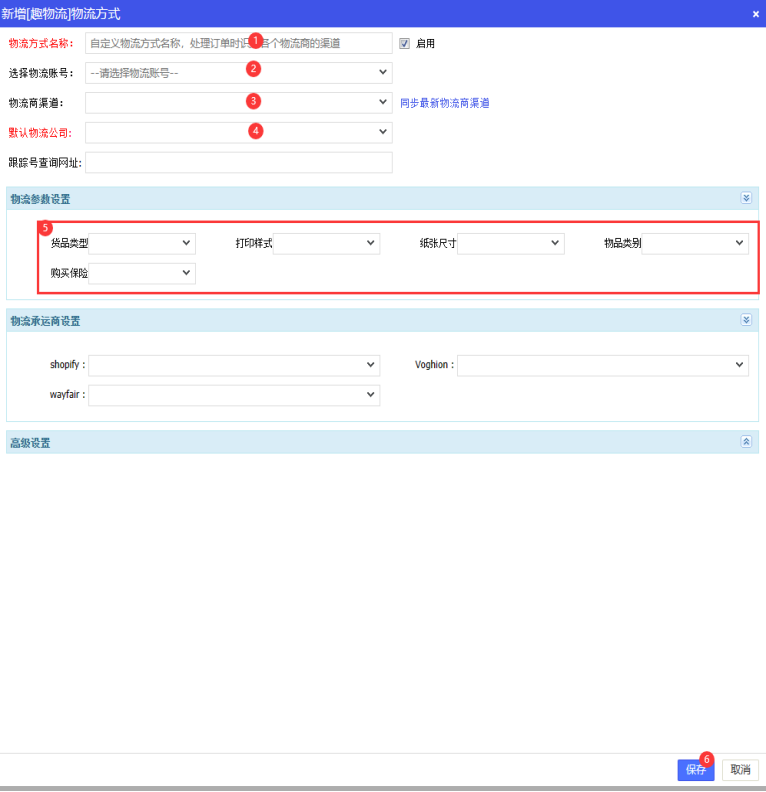Collapse the 物流参数设置 section chevron icon
The width and height of the screenshot is (766, 792).
(745, 198)
